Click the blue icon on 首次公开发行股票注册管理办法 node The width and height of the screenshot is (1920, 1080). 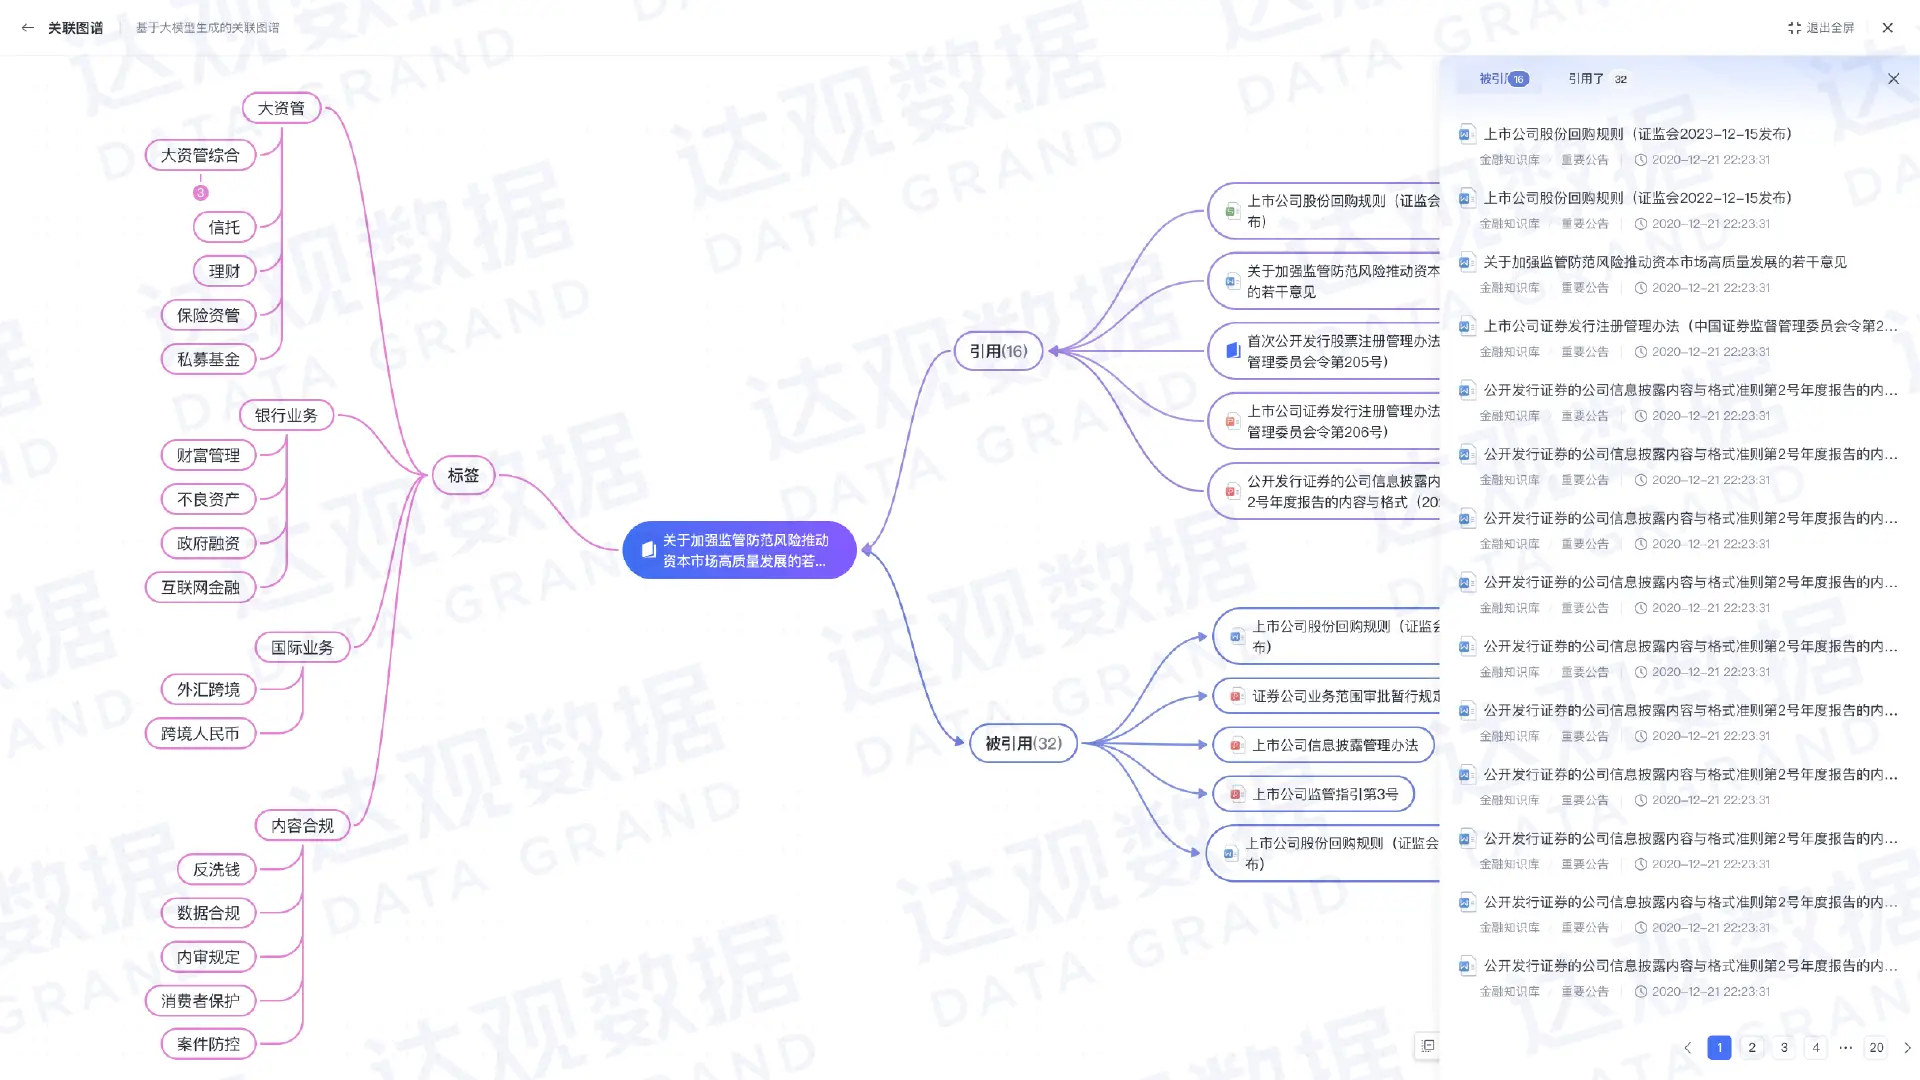pos(1233,351)
